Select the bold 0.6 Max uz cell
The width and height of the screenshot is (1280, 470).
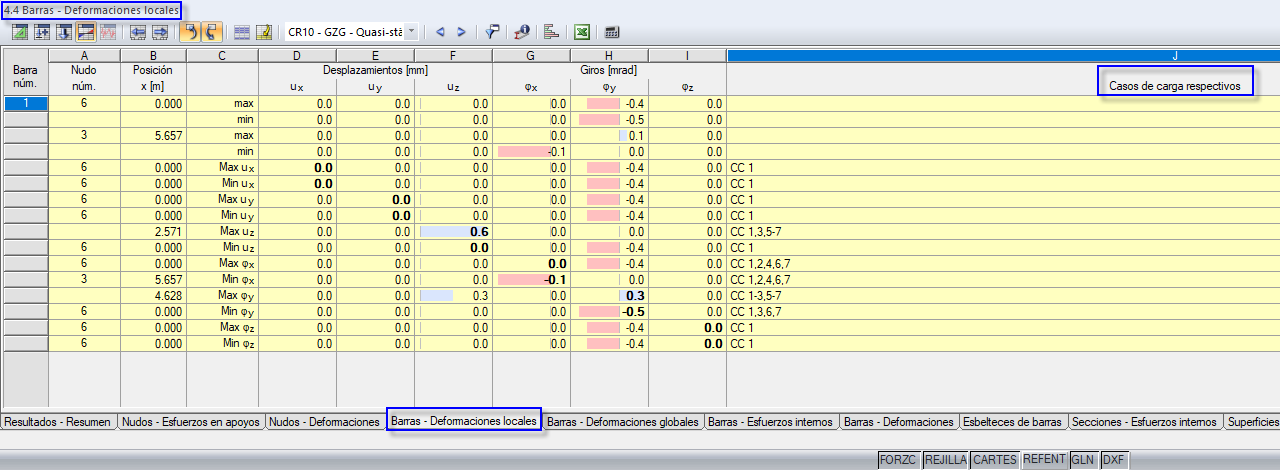453,231
